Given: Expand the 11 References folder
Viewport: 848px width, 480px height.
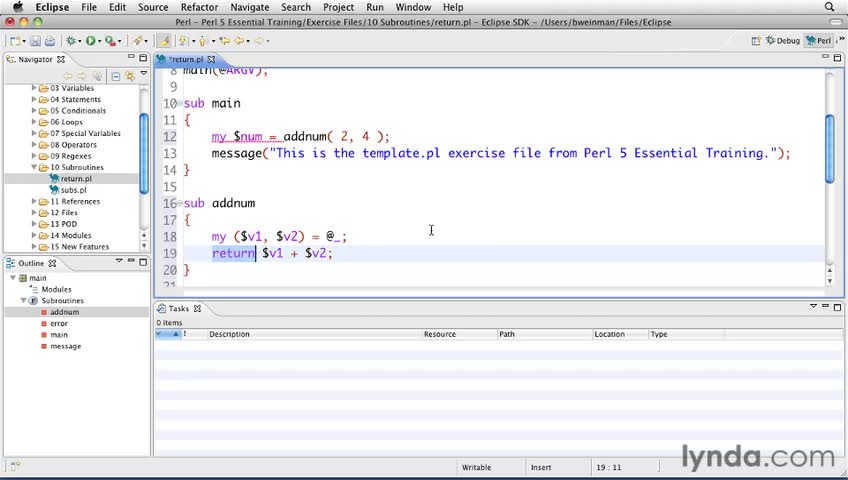Looking at the screenshot, I should click(x=34, y=202).
